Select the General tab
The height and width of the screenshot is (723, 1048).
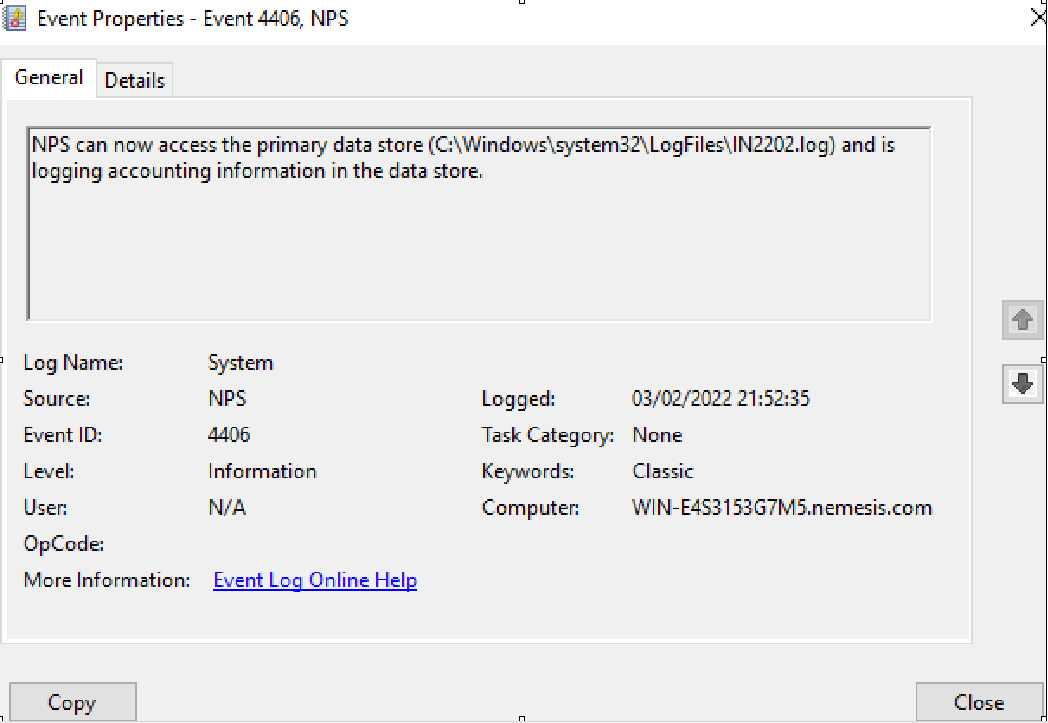48,77
